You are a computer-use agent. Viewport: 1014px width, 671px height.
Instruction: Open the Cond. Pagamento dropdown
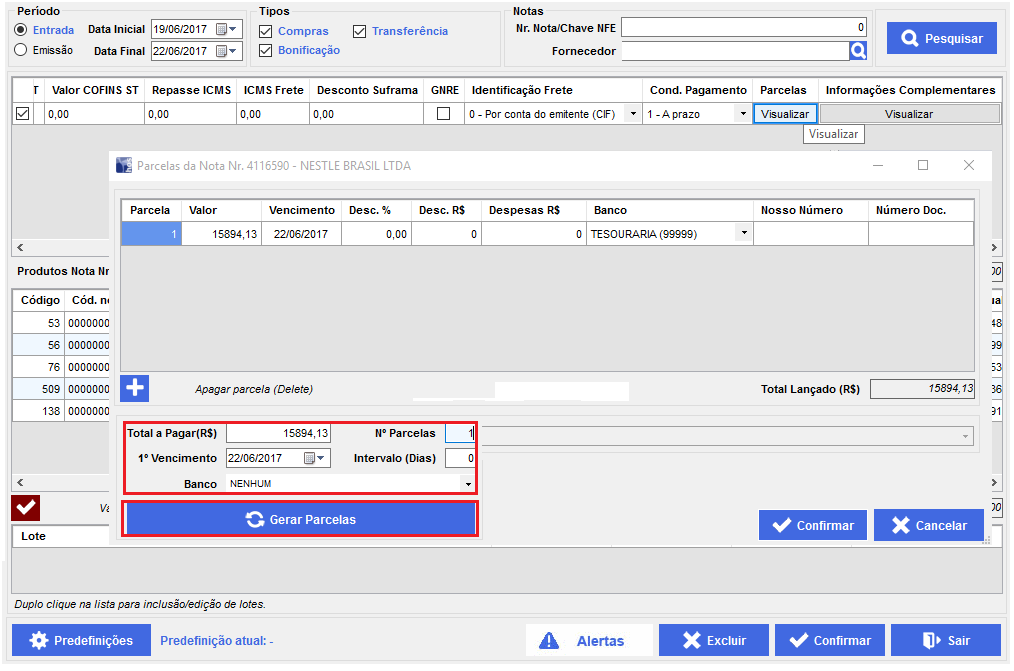(x=743, y=114)
